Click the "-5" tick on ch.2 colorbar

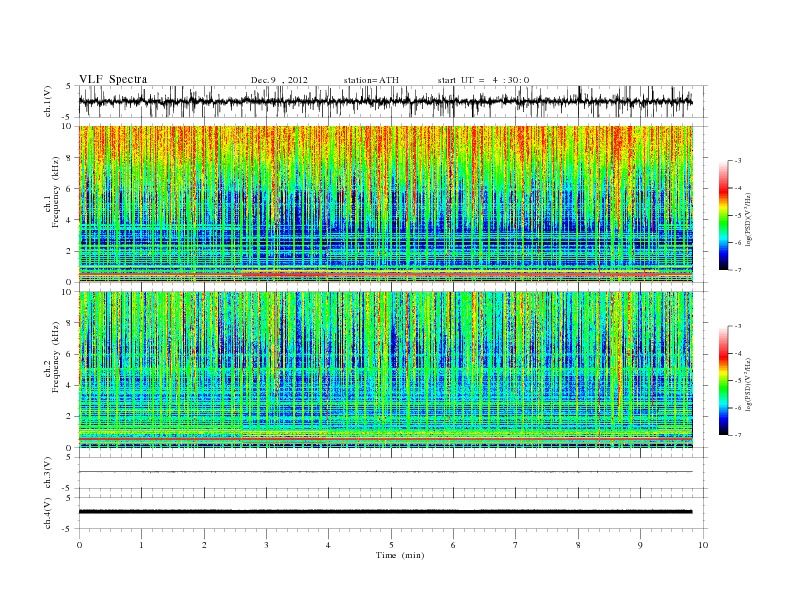pyautogui.click(x=737, y=381)
